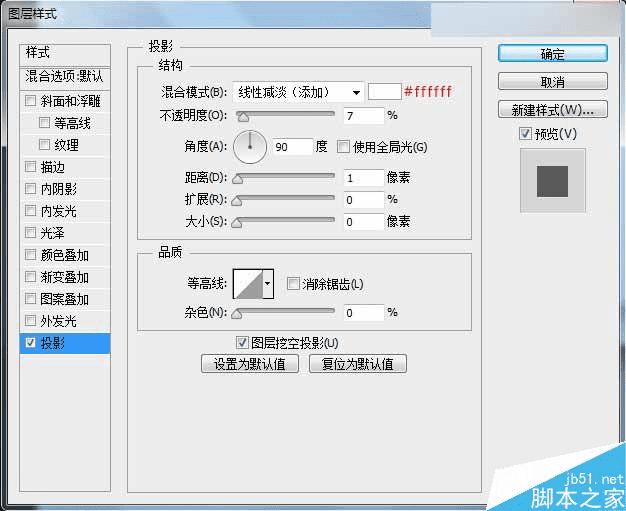Click the 大小 value field
Viewport: 626px width, 511px height.
tap(364, 222)
